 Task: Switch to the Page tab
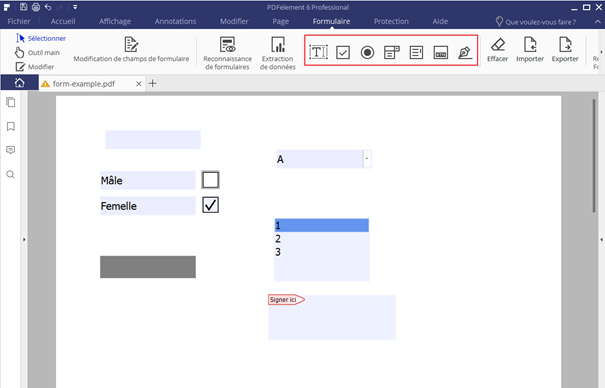pyautogui.click(x=281, y=21)
